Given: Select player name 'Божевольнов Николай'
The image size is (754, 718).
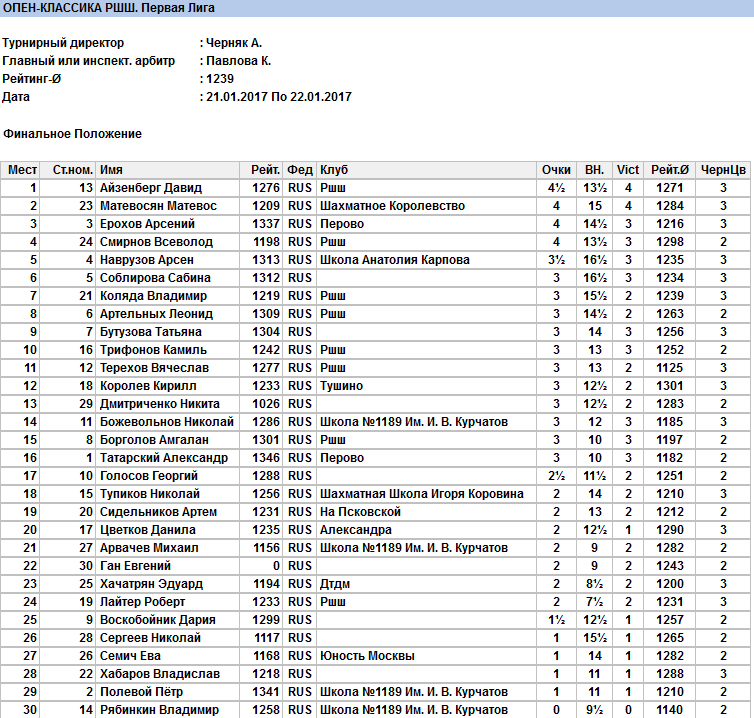Looking at the screenshot, I should click(167, 422).
